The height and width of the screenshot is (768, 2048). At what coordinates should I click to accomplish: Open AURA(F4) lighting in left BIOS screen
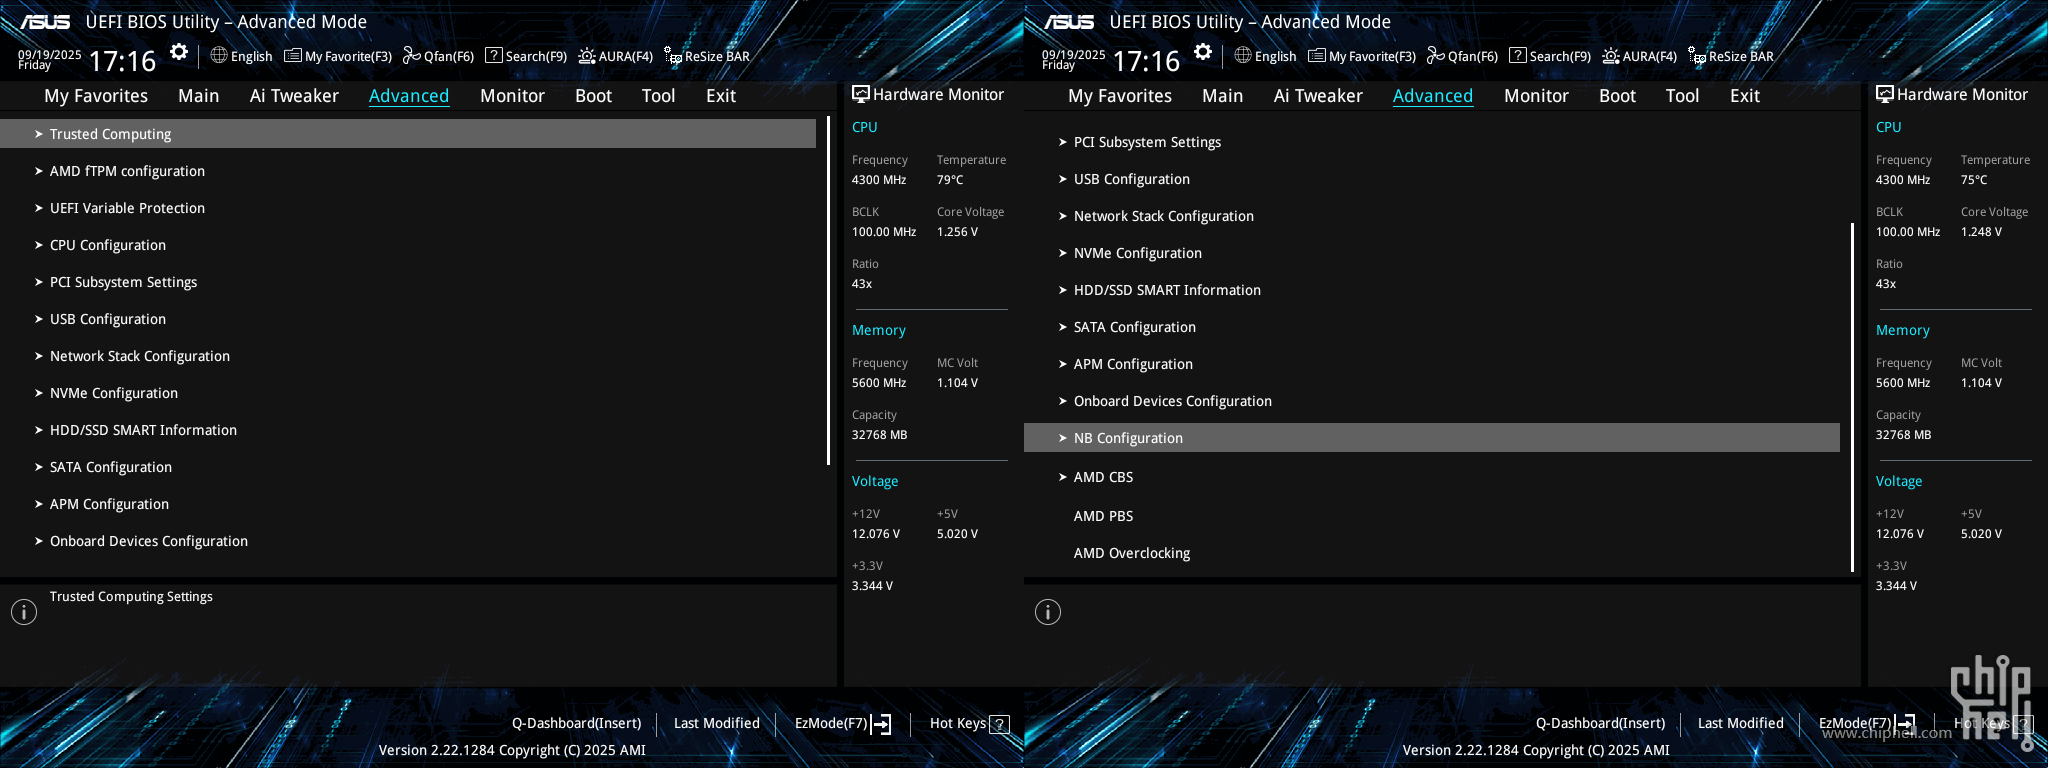coord(616,56)
